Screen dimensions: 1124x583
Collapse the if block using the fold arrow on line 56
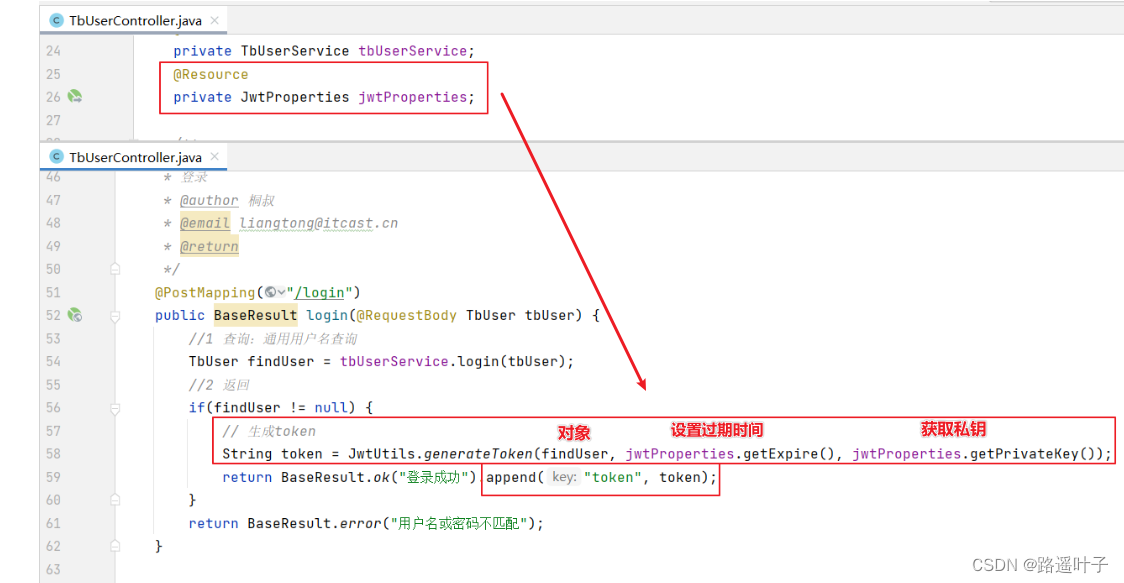[114, 407]
